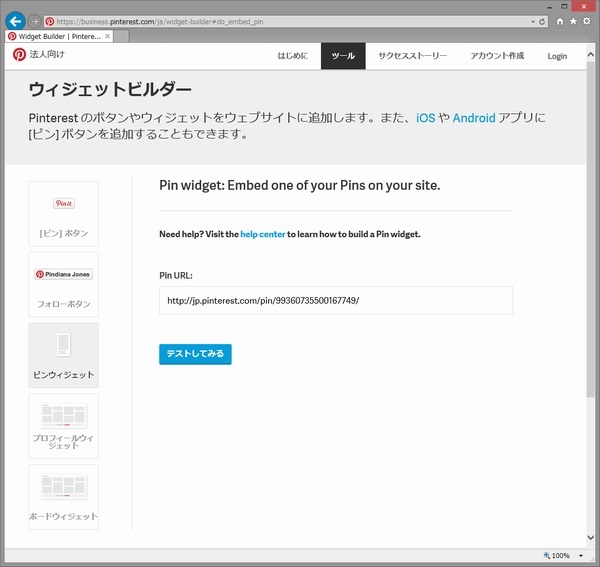Click the ウィジェットビルダー page heading

point(110,90)
